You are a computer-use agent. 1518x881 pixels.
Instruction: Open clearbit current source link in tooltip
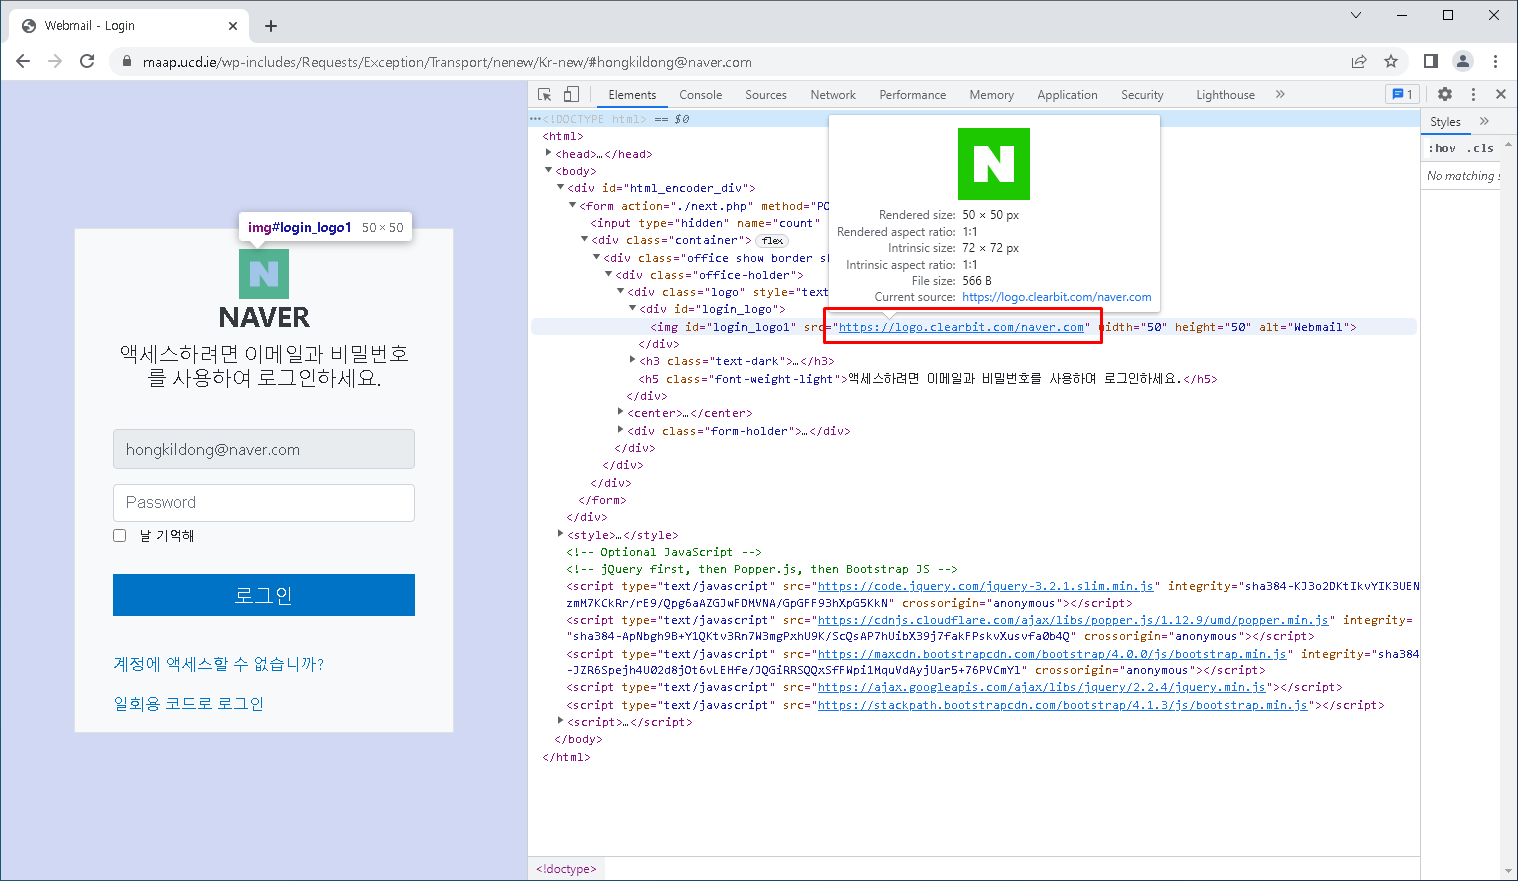(x=1057, y=297)
